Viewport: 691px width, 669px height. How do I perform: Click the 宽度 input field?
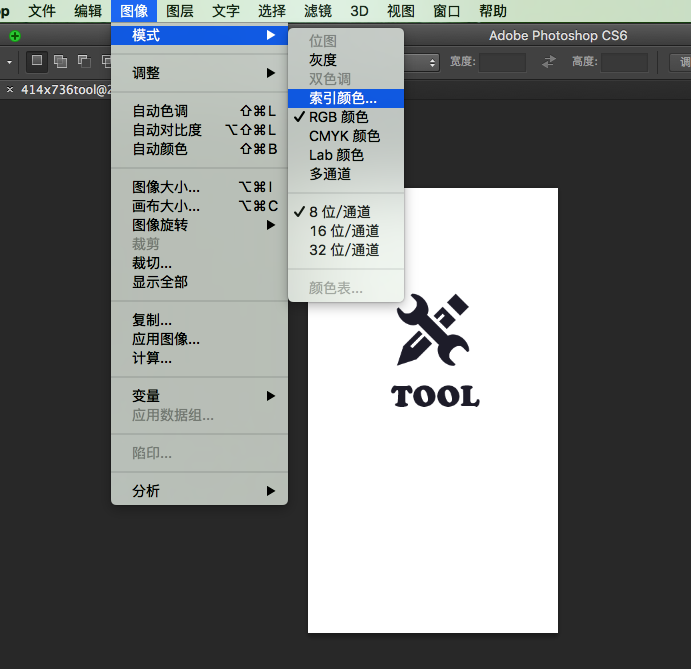click(502, 62)
